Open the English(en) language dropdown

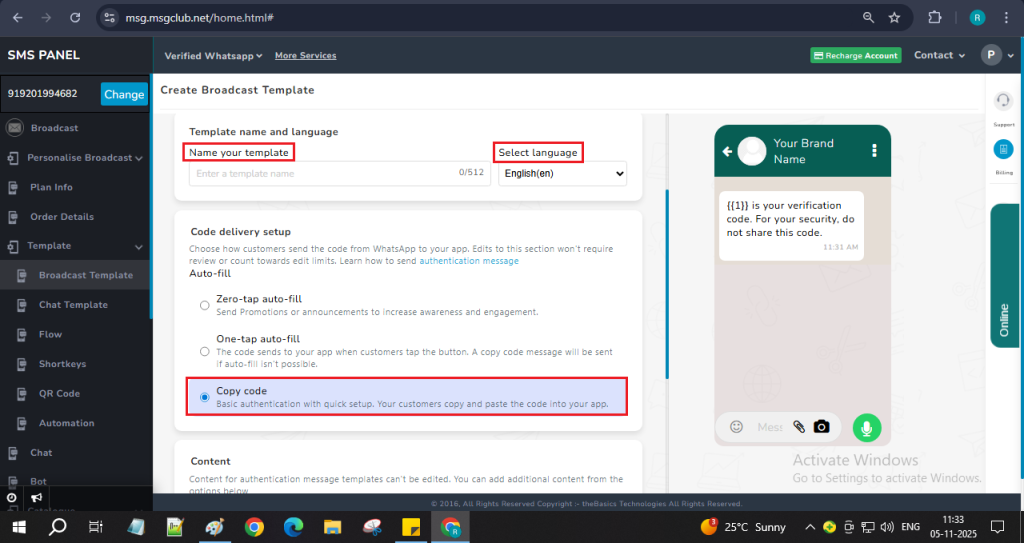coord(562,174)
